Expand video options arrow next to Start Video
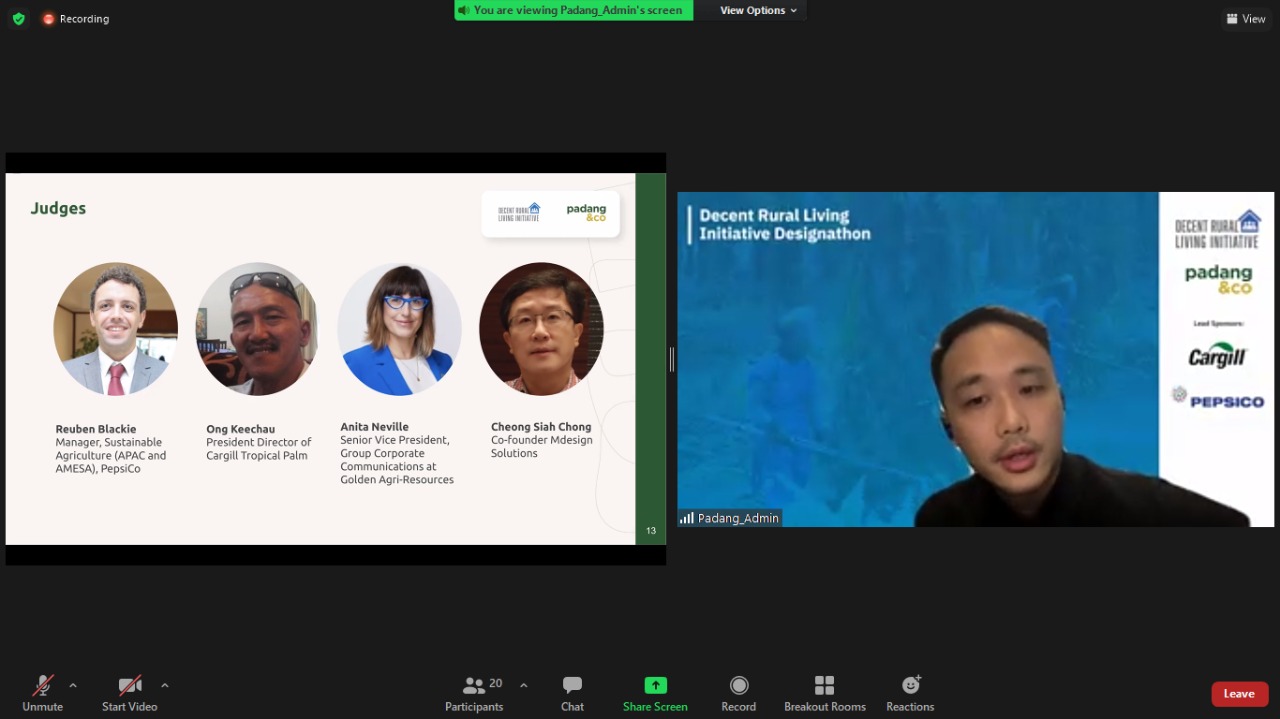Image resolution: width=1280 pixels, height=719 pixels. point(165,685)
